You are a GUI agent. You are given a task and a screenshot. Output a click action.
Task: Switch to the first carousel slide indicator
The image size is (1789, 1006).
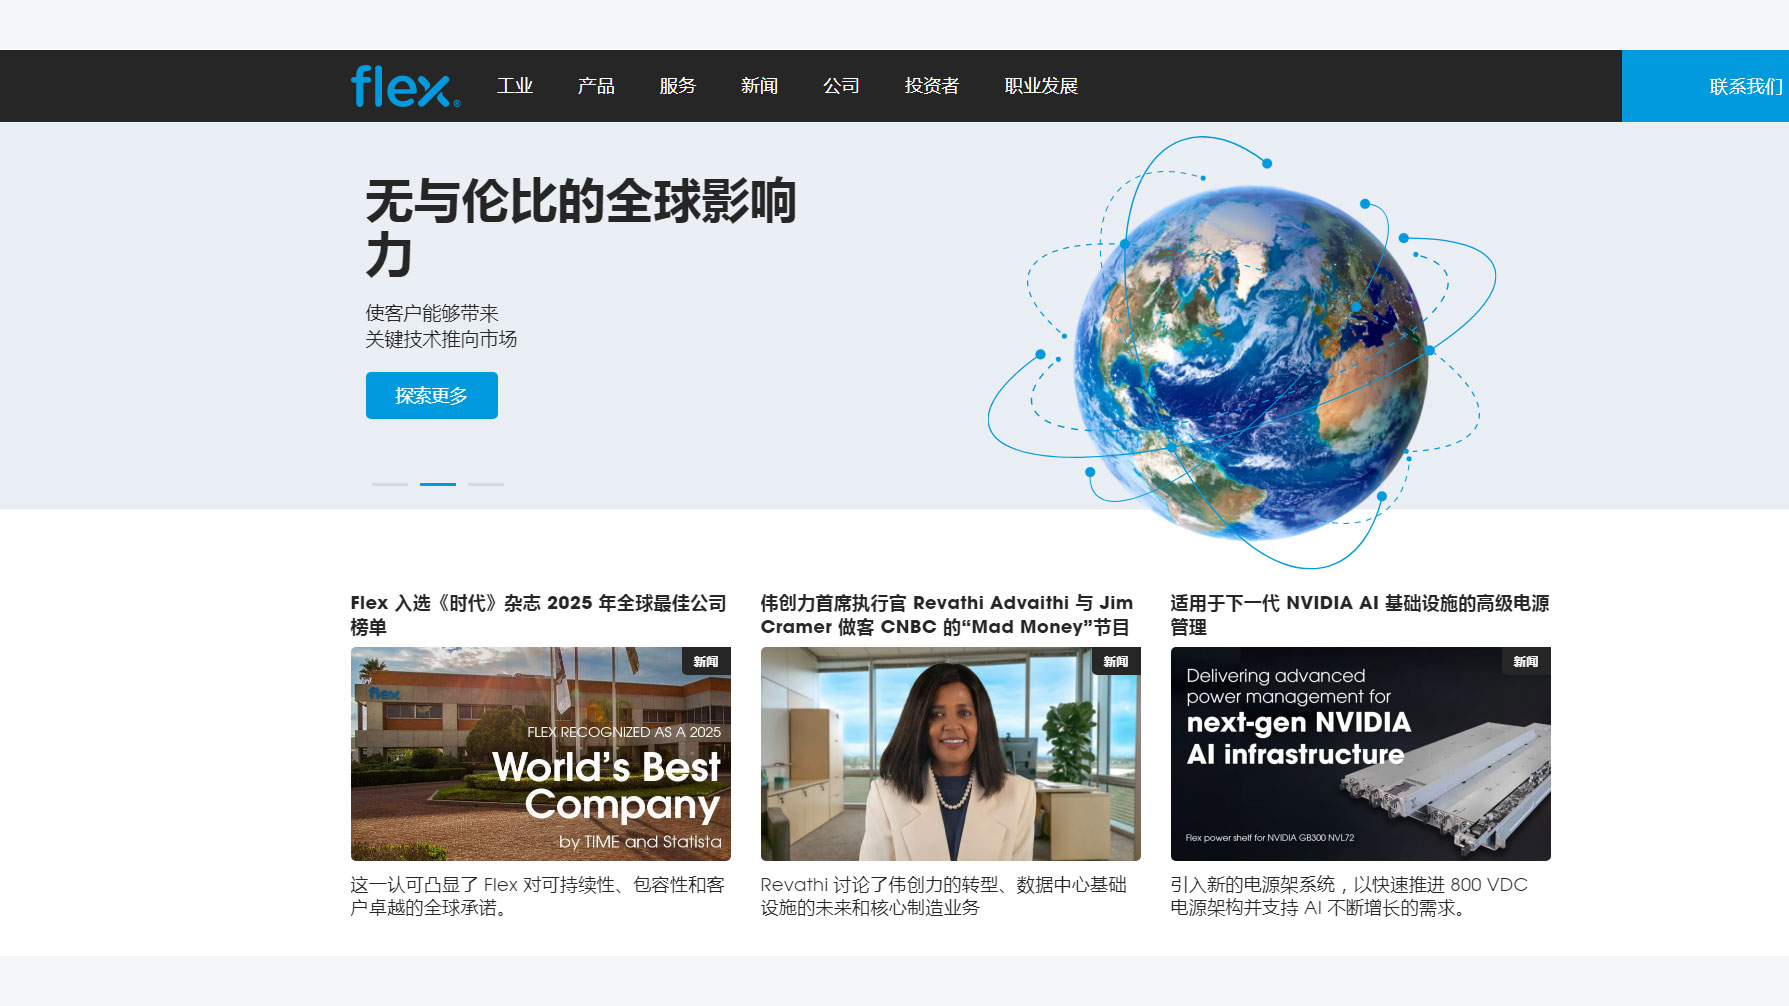[390, 484]
